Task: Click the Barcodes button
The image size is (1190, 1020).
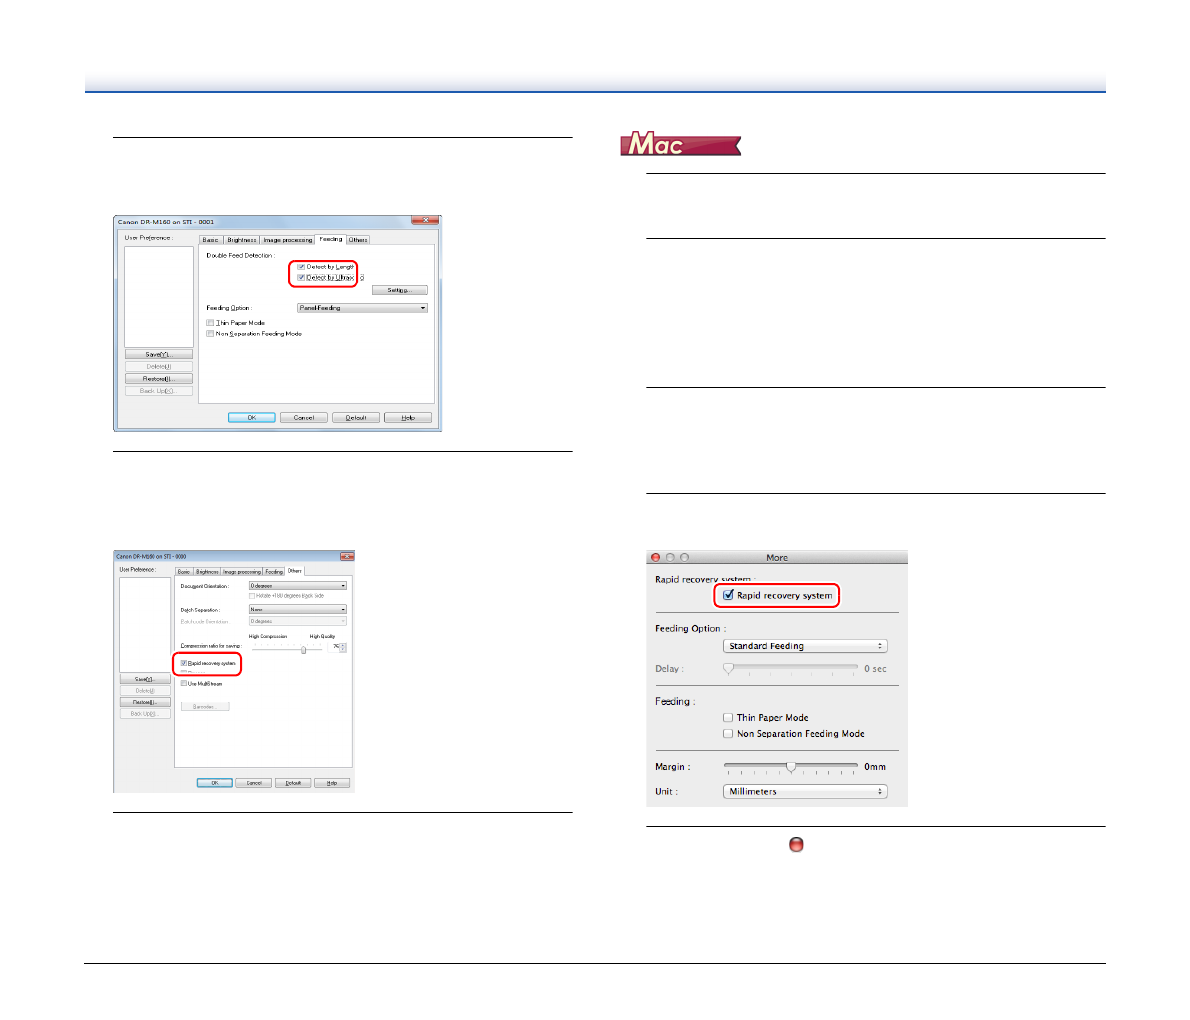Action: [204, 707]
